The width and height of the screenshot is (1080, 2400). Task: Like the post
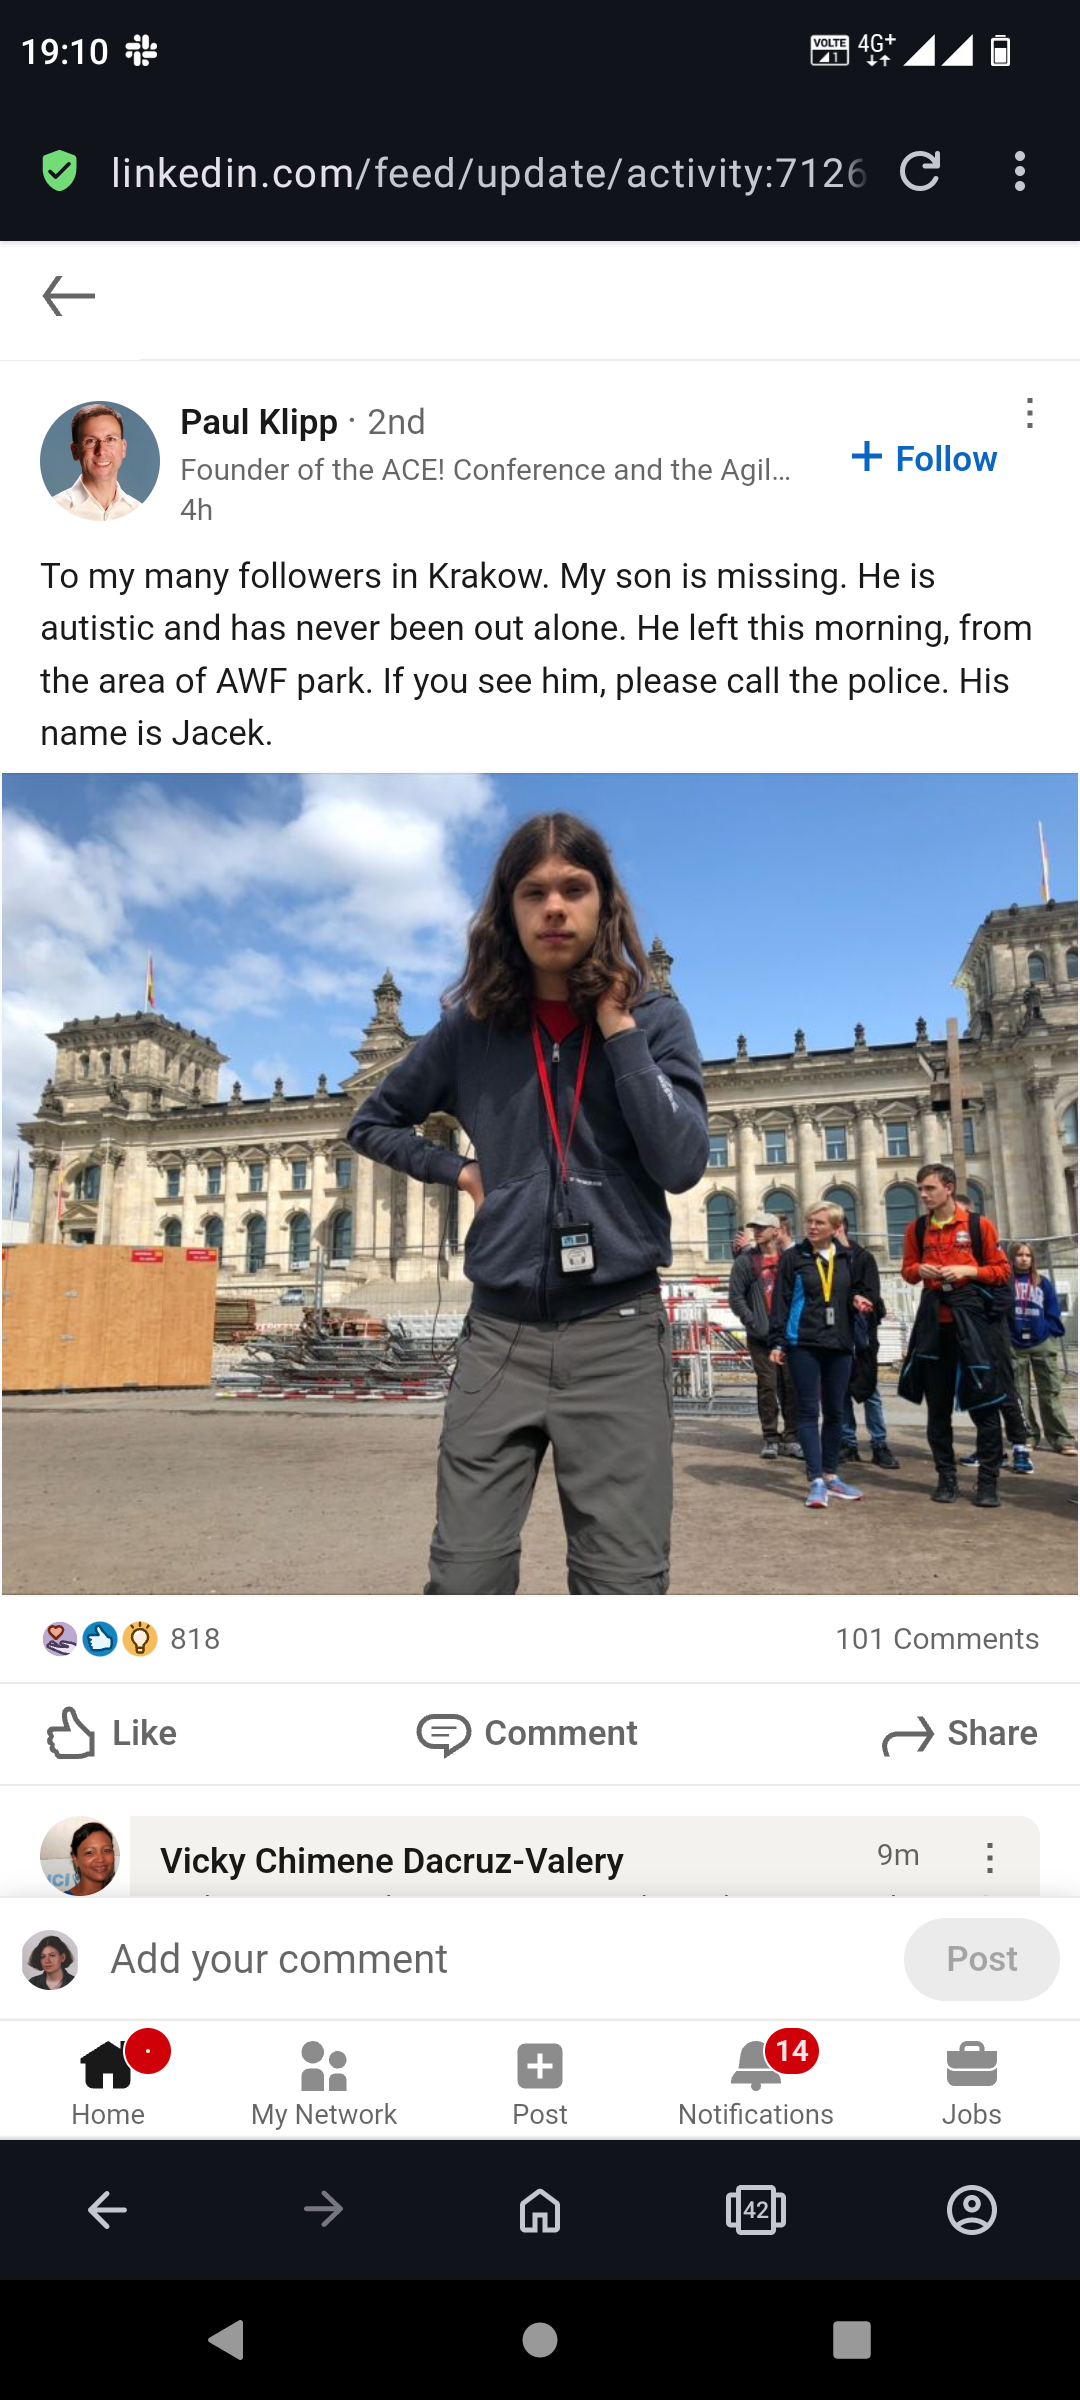(112, 1733)
